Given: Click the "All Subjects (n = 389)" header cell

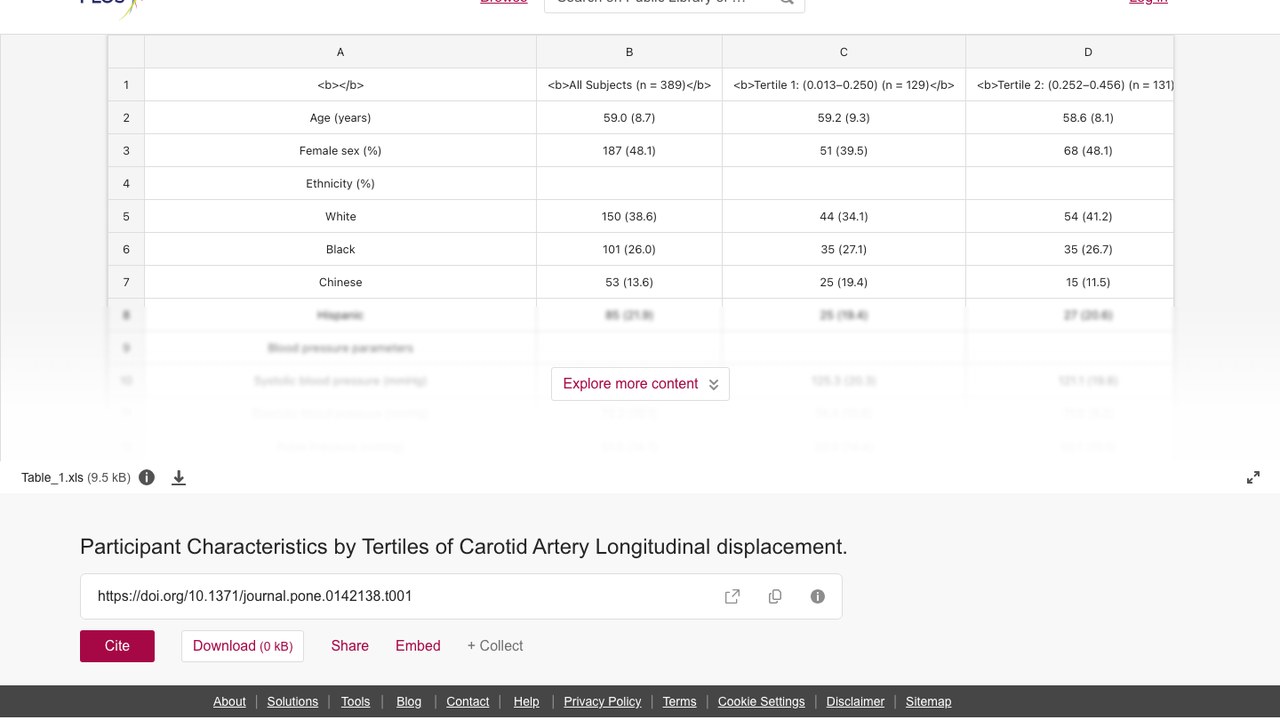Looking at the screenshot, I should (629, 85).
